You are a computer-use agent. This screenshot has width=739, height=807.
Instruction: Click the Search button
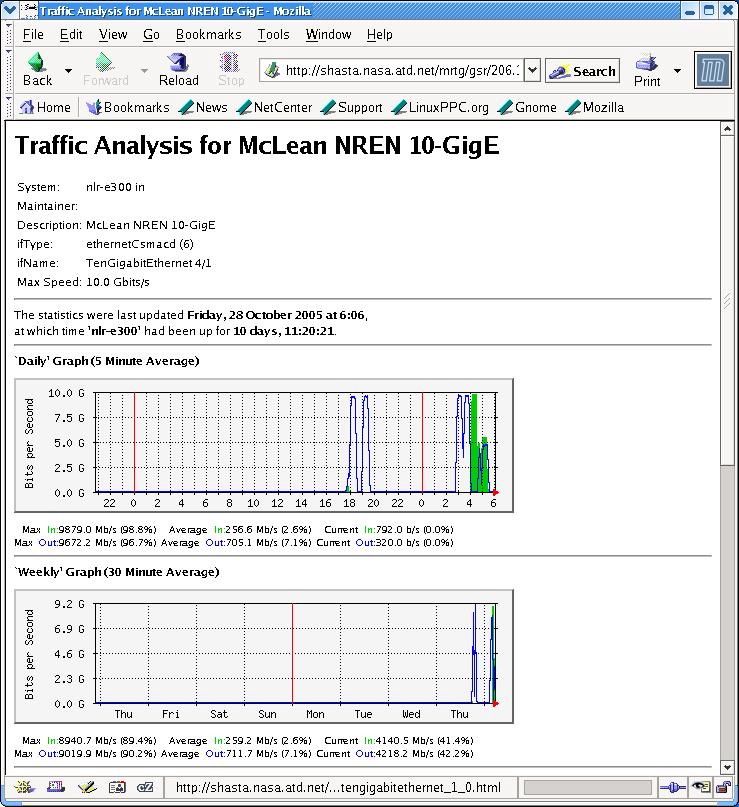coord(583,71)
